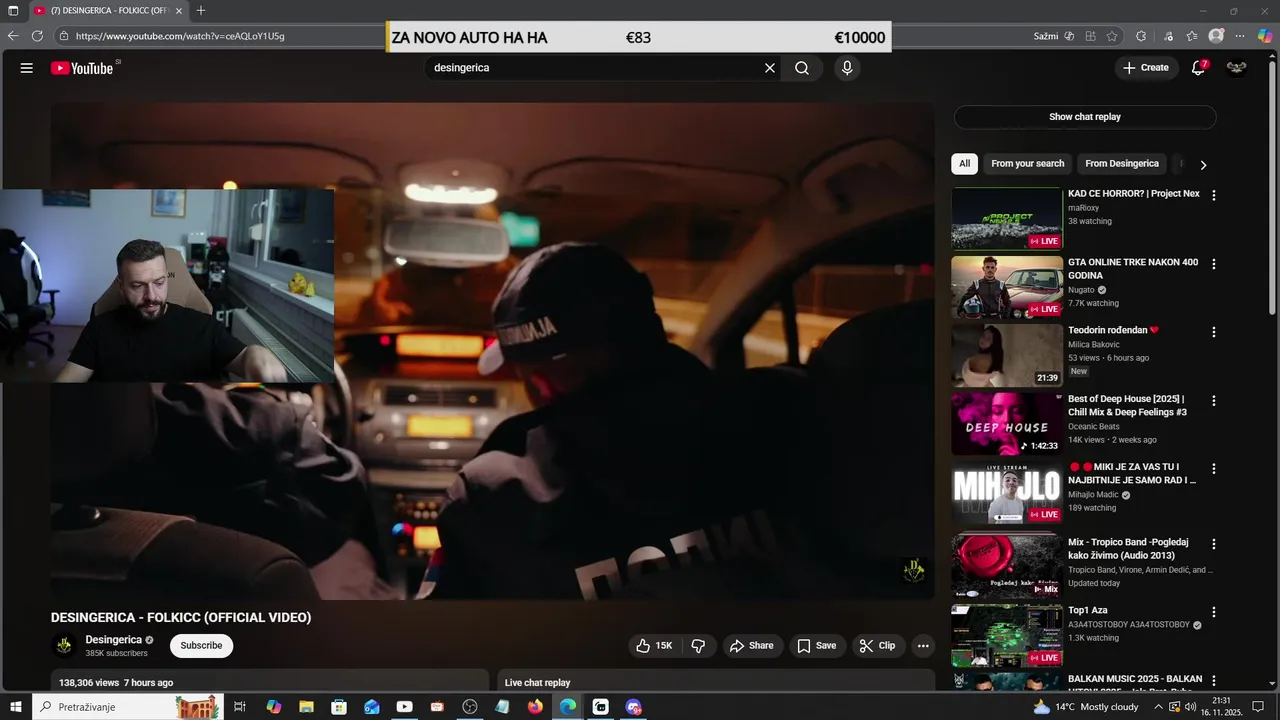The image size is (1280, 720).
Task: Open the Live chat replay section
Action: click(716, 682)
